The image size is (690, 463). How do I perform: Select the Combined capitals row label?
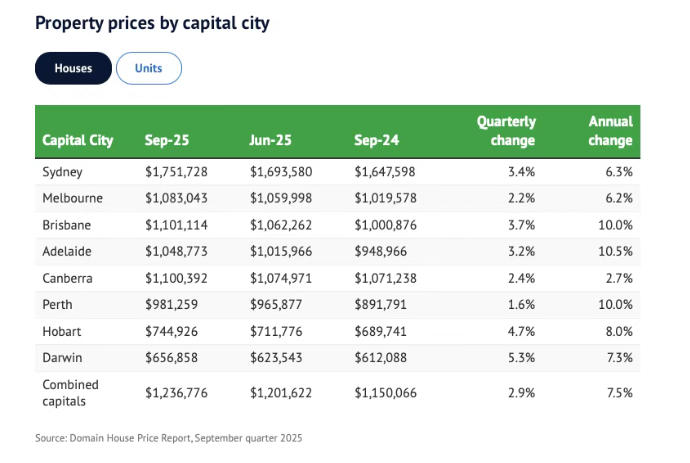tap(72, 392)
